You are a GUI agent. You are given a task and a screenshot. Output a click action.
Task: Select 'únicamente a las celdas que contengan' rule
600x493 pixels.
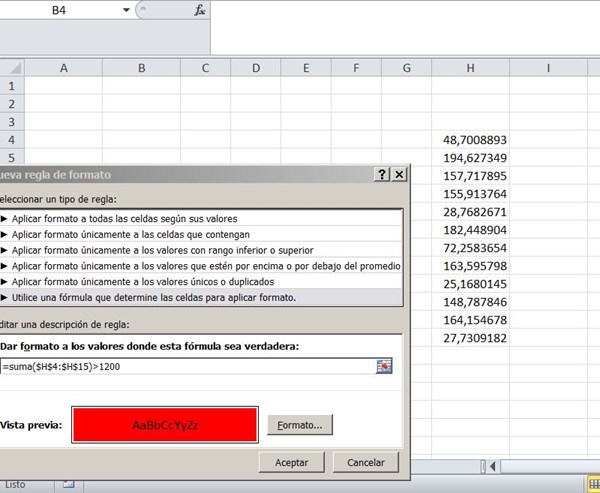tap(201, 234)
